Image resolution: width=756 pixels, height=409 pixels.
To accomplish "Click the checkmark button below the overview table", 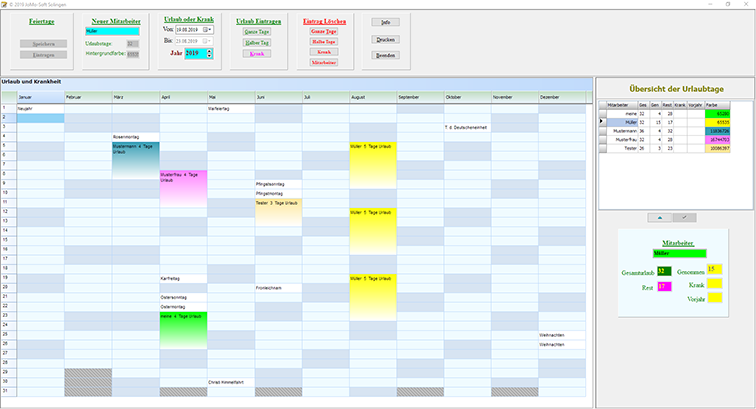I will 684,216.
